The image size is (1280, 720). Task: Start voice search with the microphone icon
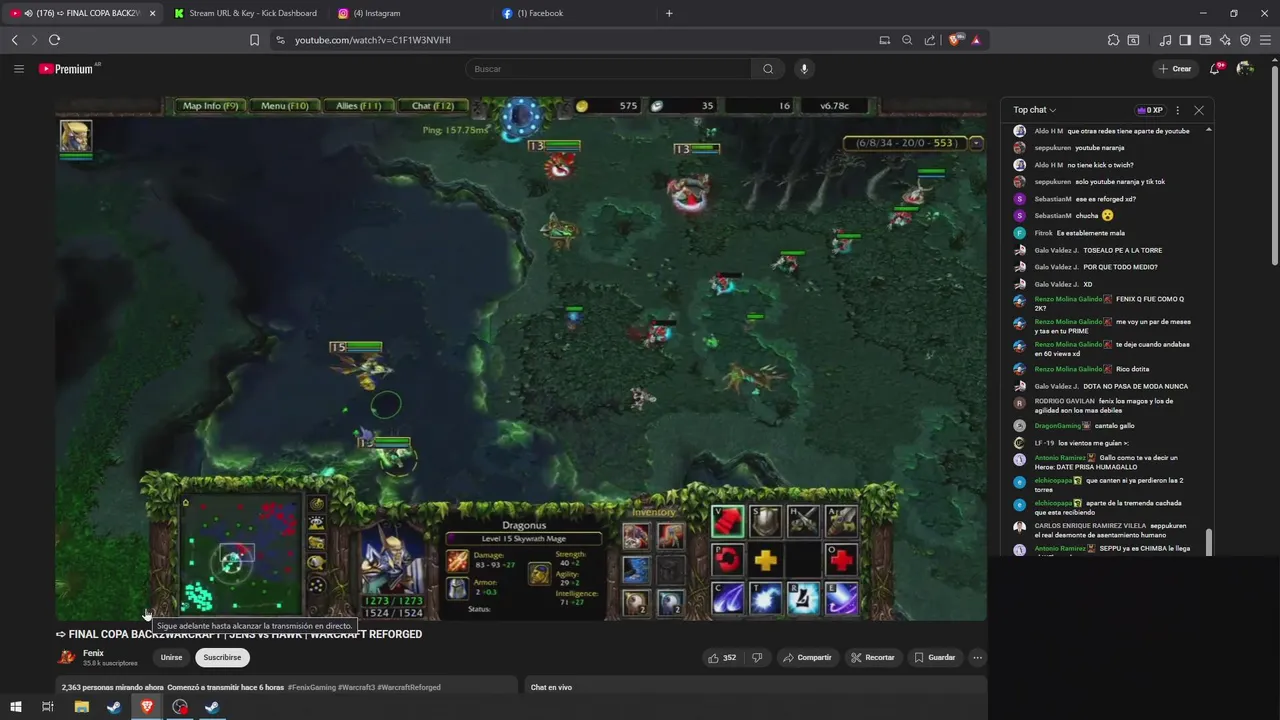coord(803,69)
